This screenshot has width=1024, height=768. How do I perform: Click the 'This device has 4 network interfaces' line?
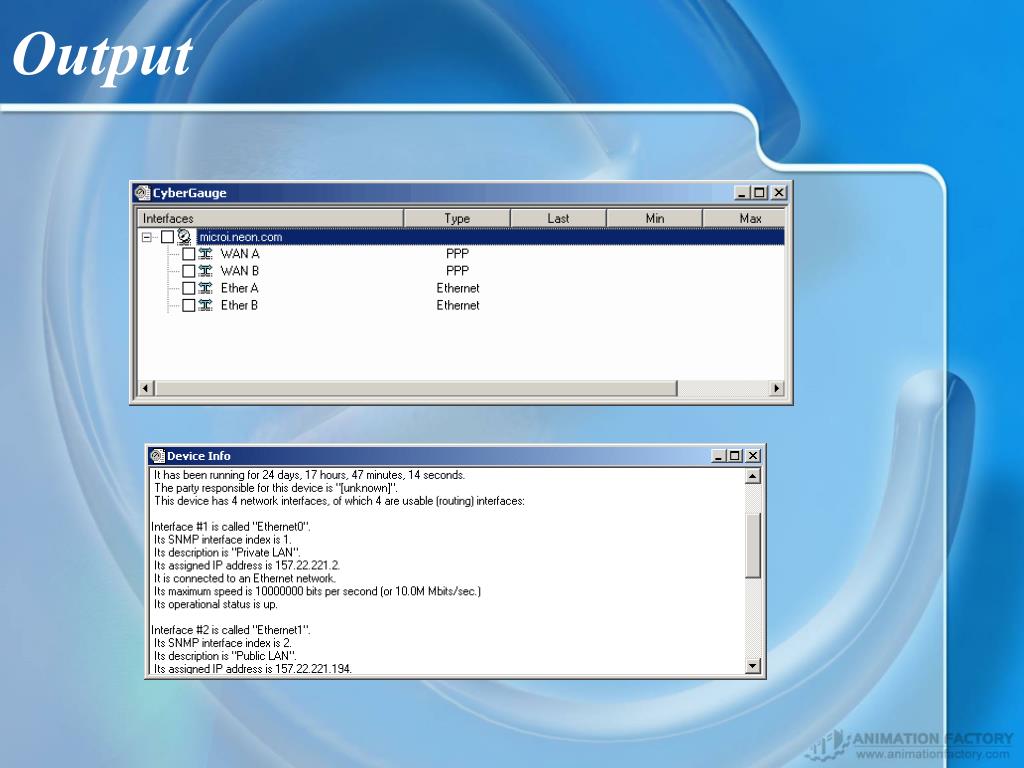339,501
